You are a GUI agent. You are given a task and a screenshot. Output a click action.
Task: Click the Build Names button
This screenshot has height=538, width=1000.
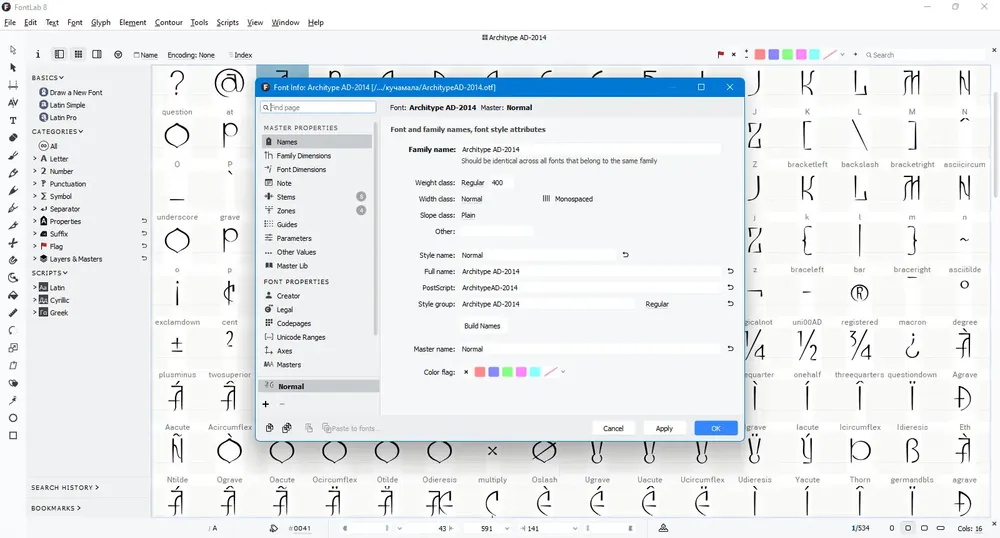click(x=482, y=326)
